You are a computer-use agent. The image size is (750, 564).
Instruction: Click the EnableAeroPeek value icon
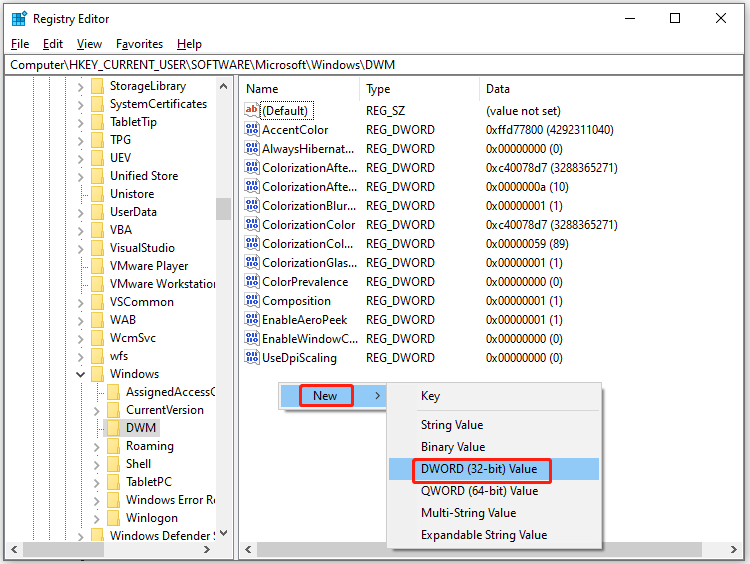coord(252,319)
